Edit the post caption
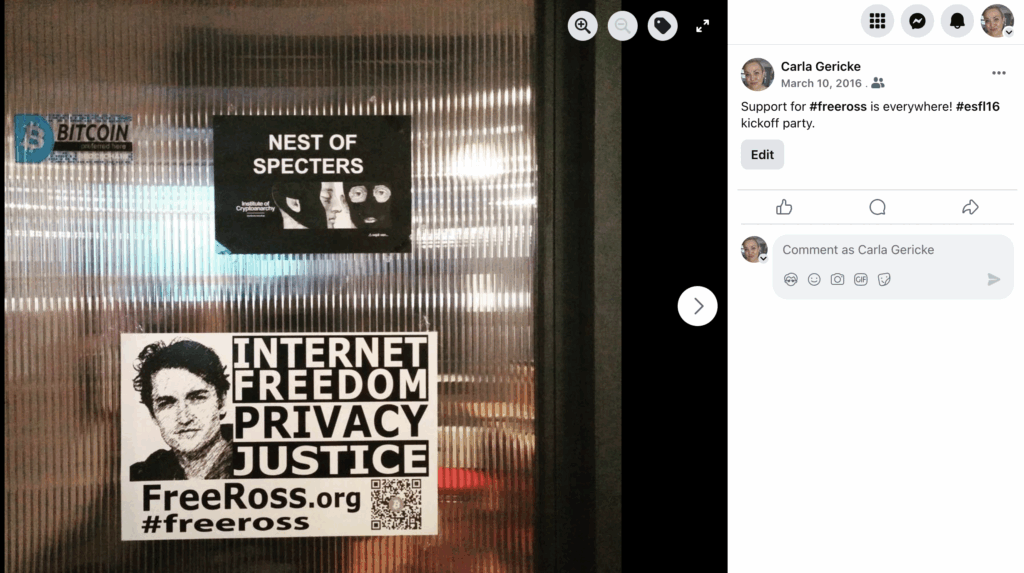 762,155
